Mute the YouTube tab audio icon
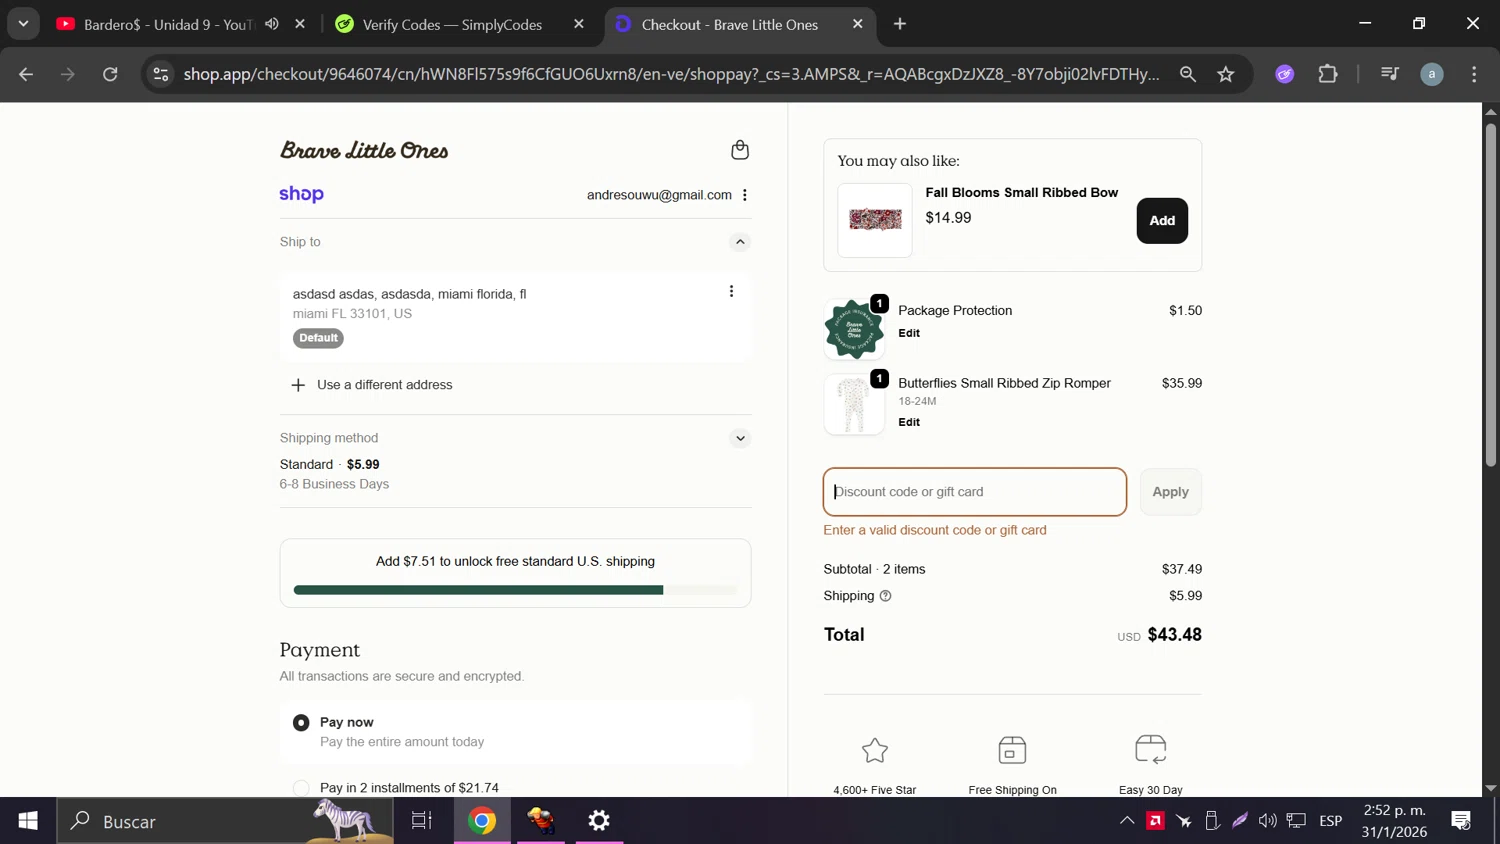The width and height of the screenshot is (1500, 844). [272, 24]
